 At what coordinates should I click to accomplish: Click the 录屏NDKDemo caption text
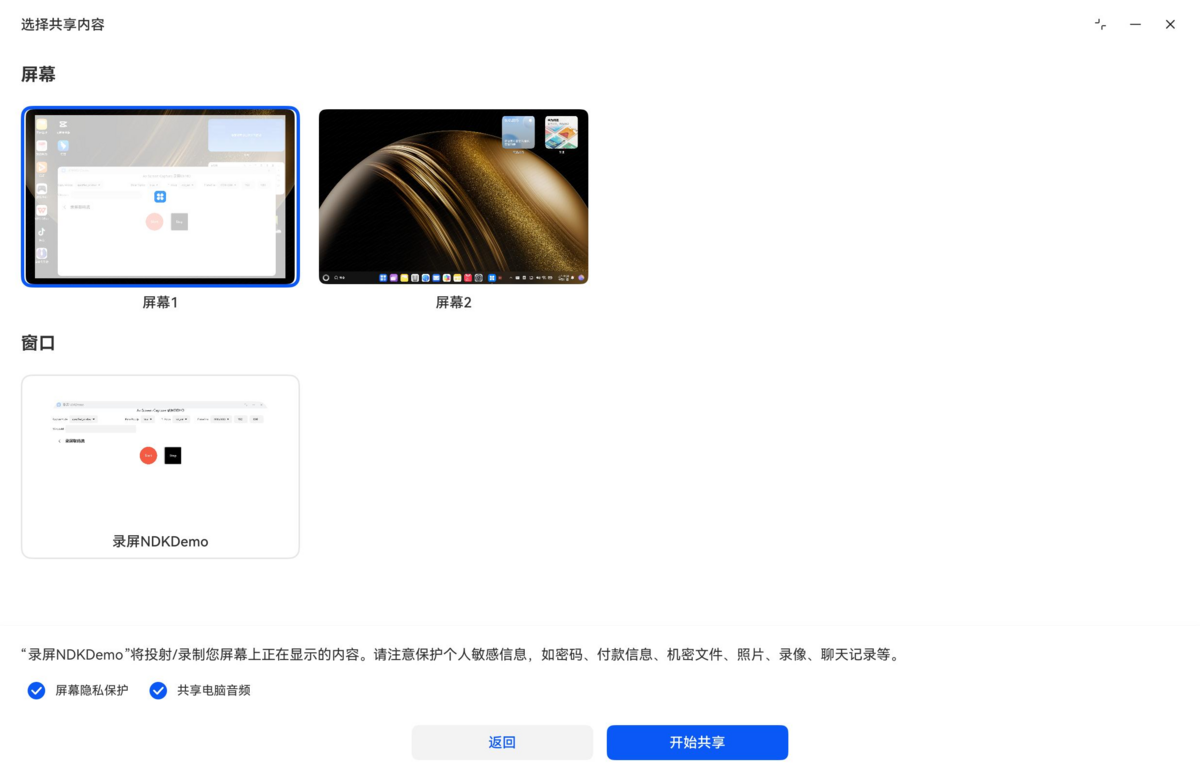160,541
